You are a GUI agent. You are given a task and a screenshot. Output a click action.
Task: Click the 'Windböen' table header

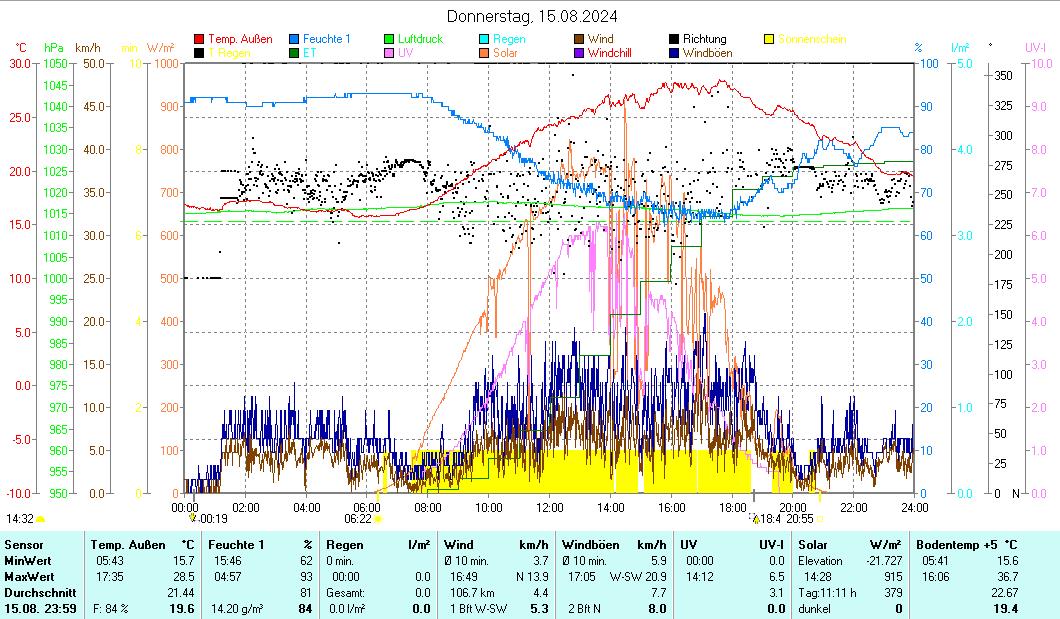click(x=590, y=545)
